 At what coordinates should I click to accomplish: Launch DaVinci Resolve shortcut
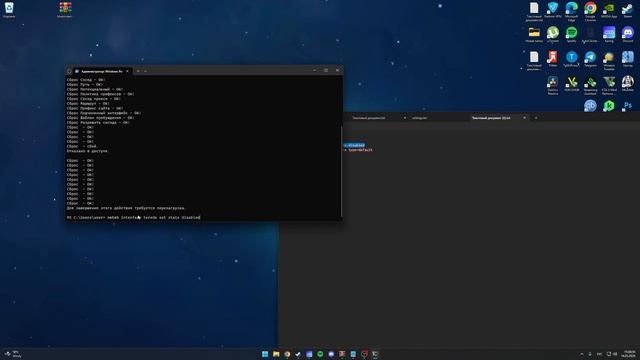click(553, 85)
